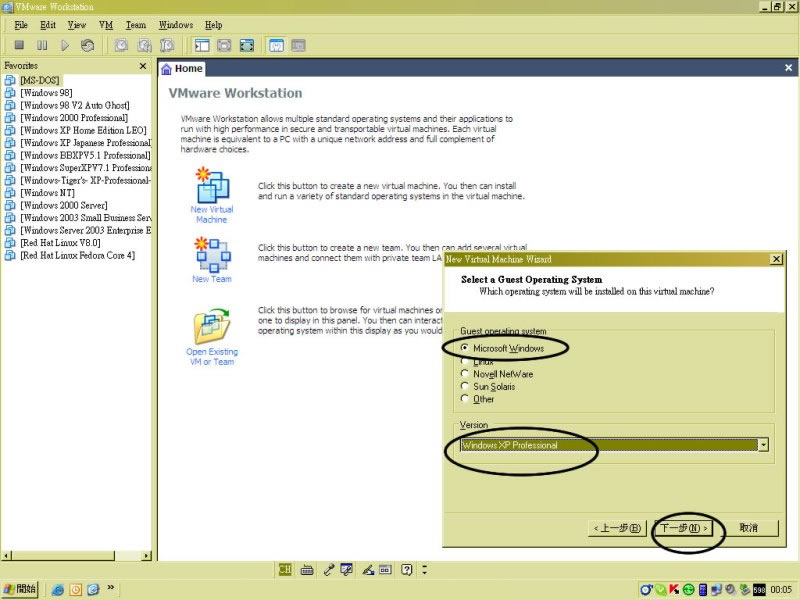Select the Novell NetWare radio button

[464, 373]
